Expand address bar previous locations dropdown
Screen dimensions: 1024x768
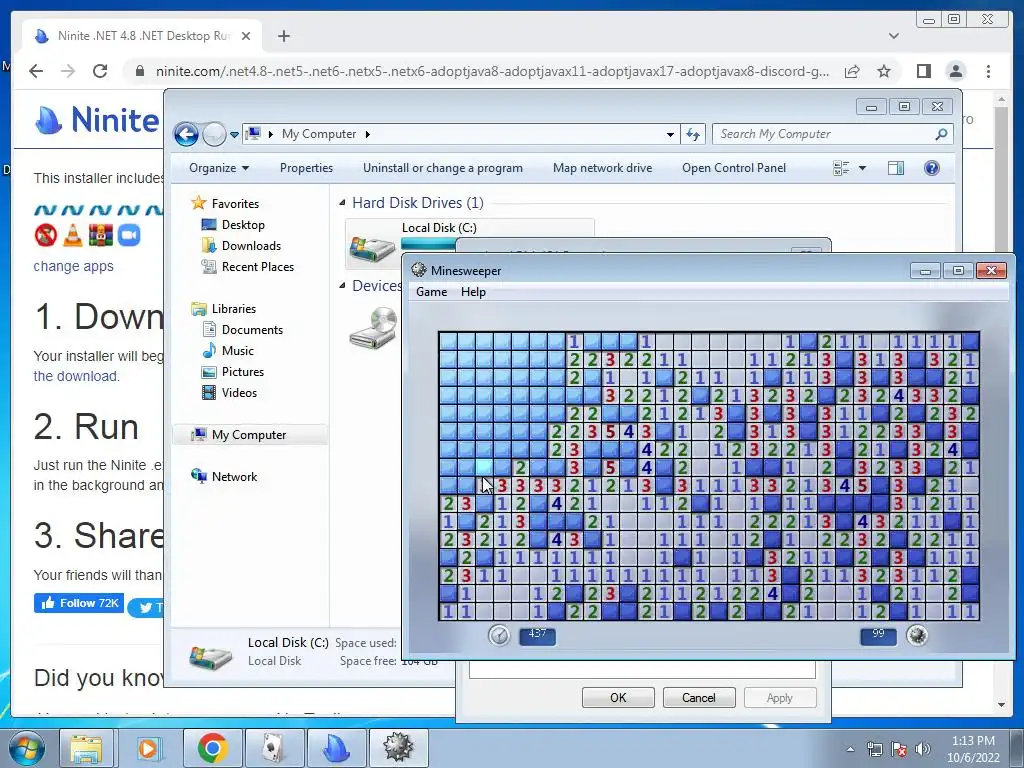pos(670,135)
